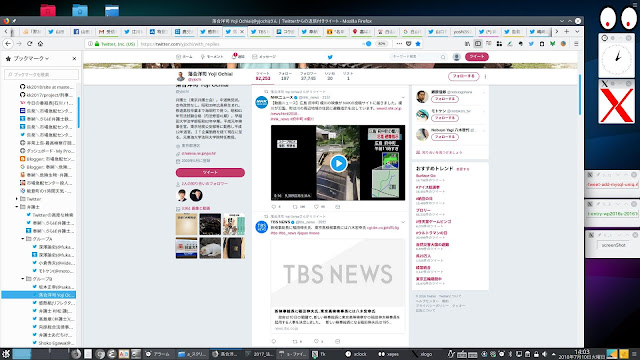The width and height of the screenshot is (640, 360).
Task: Collapse the グループA bookmark folder
Action: pos(23,239)
